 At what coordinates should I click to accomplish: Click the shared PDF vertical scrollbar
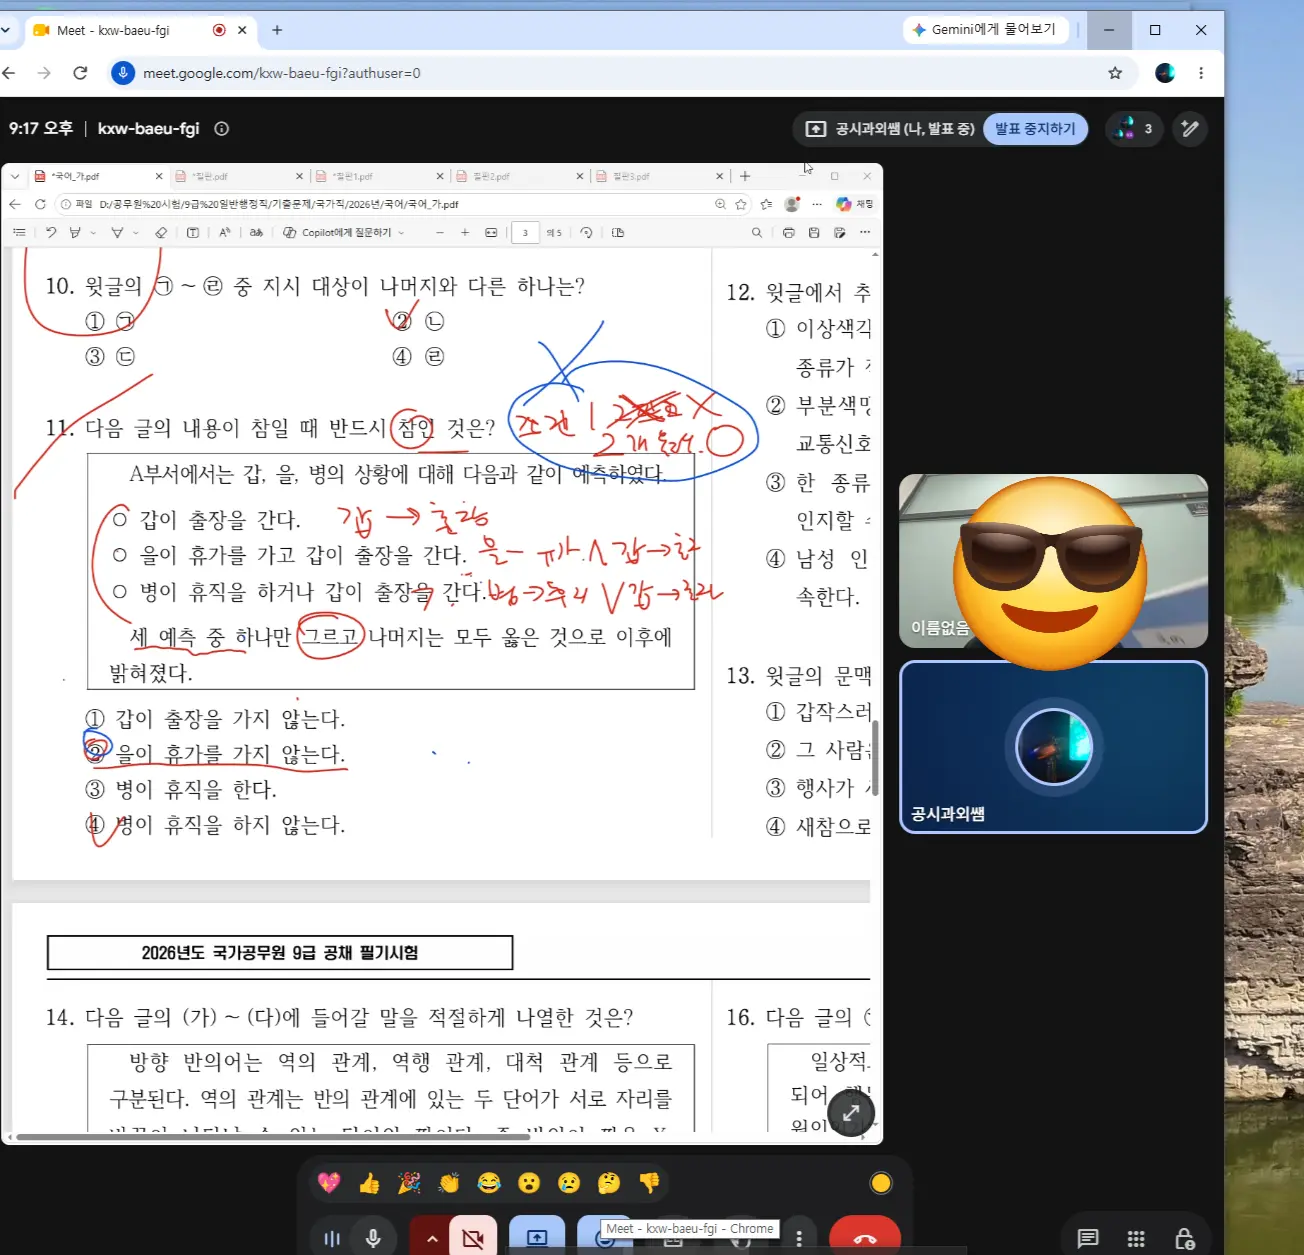(x=876, y=757)
